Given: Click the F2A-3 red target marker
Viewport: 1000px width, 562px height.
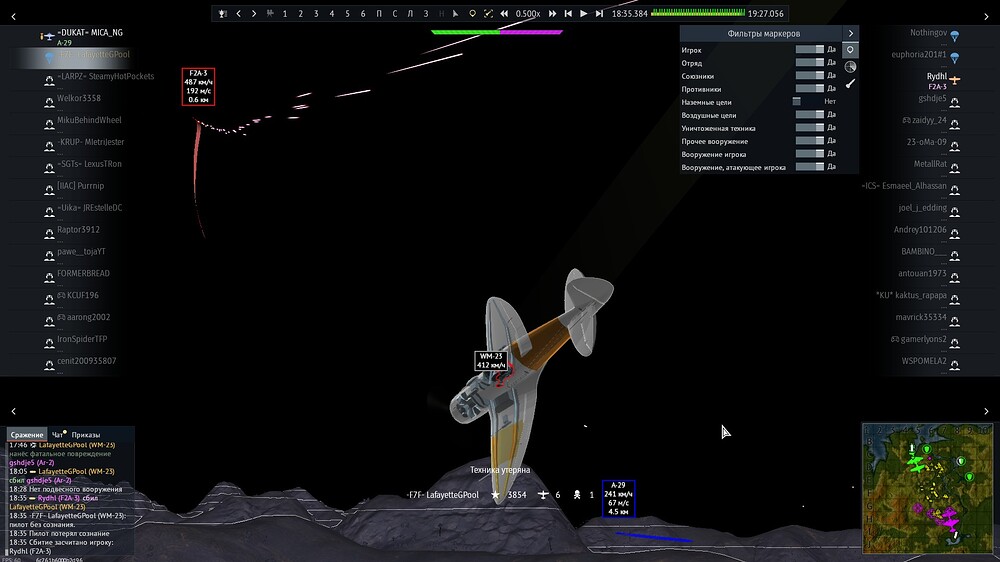Looking at the screenshot, I should [198, 86].
